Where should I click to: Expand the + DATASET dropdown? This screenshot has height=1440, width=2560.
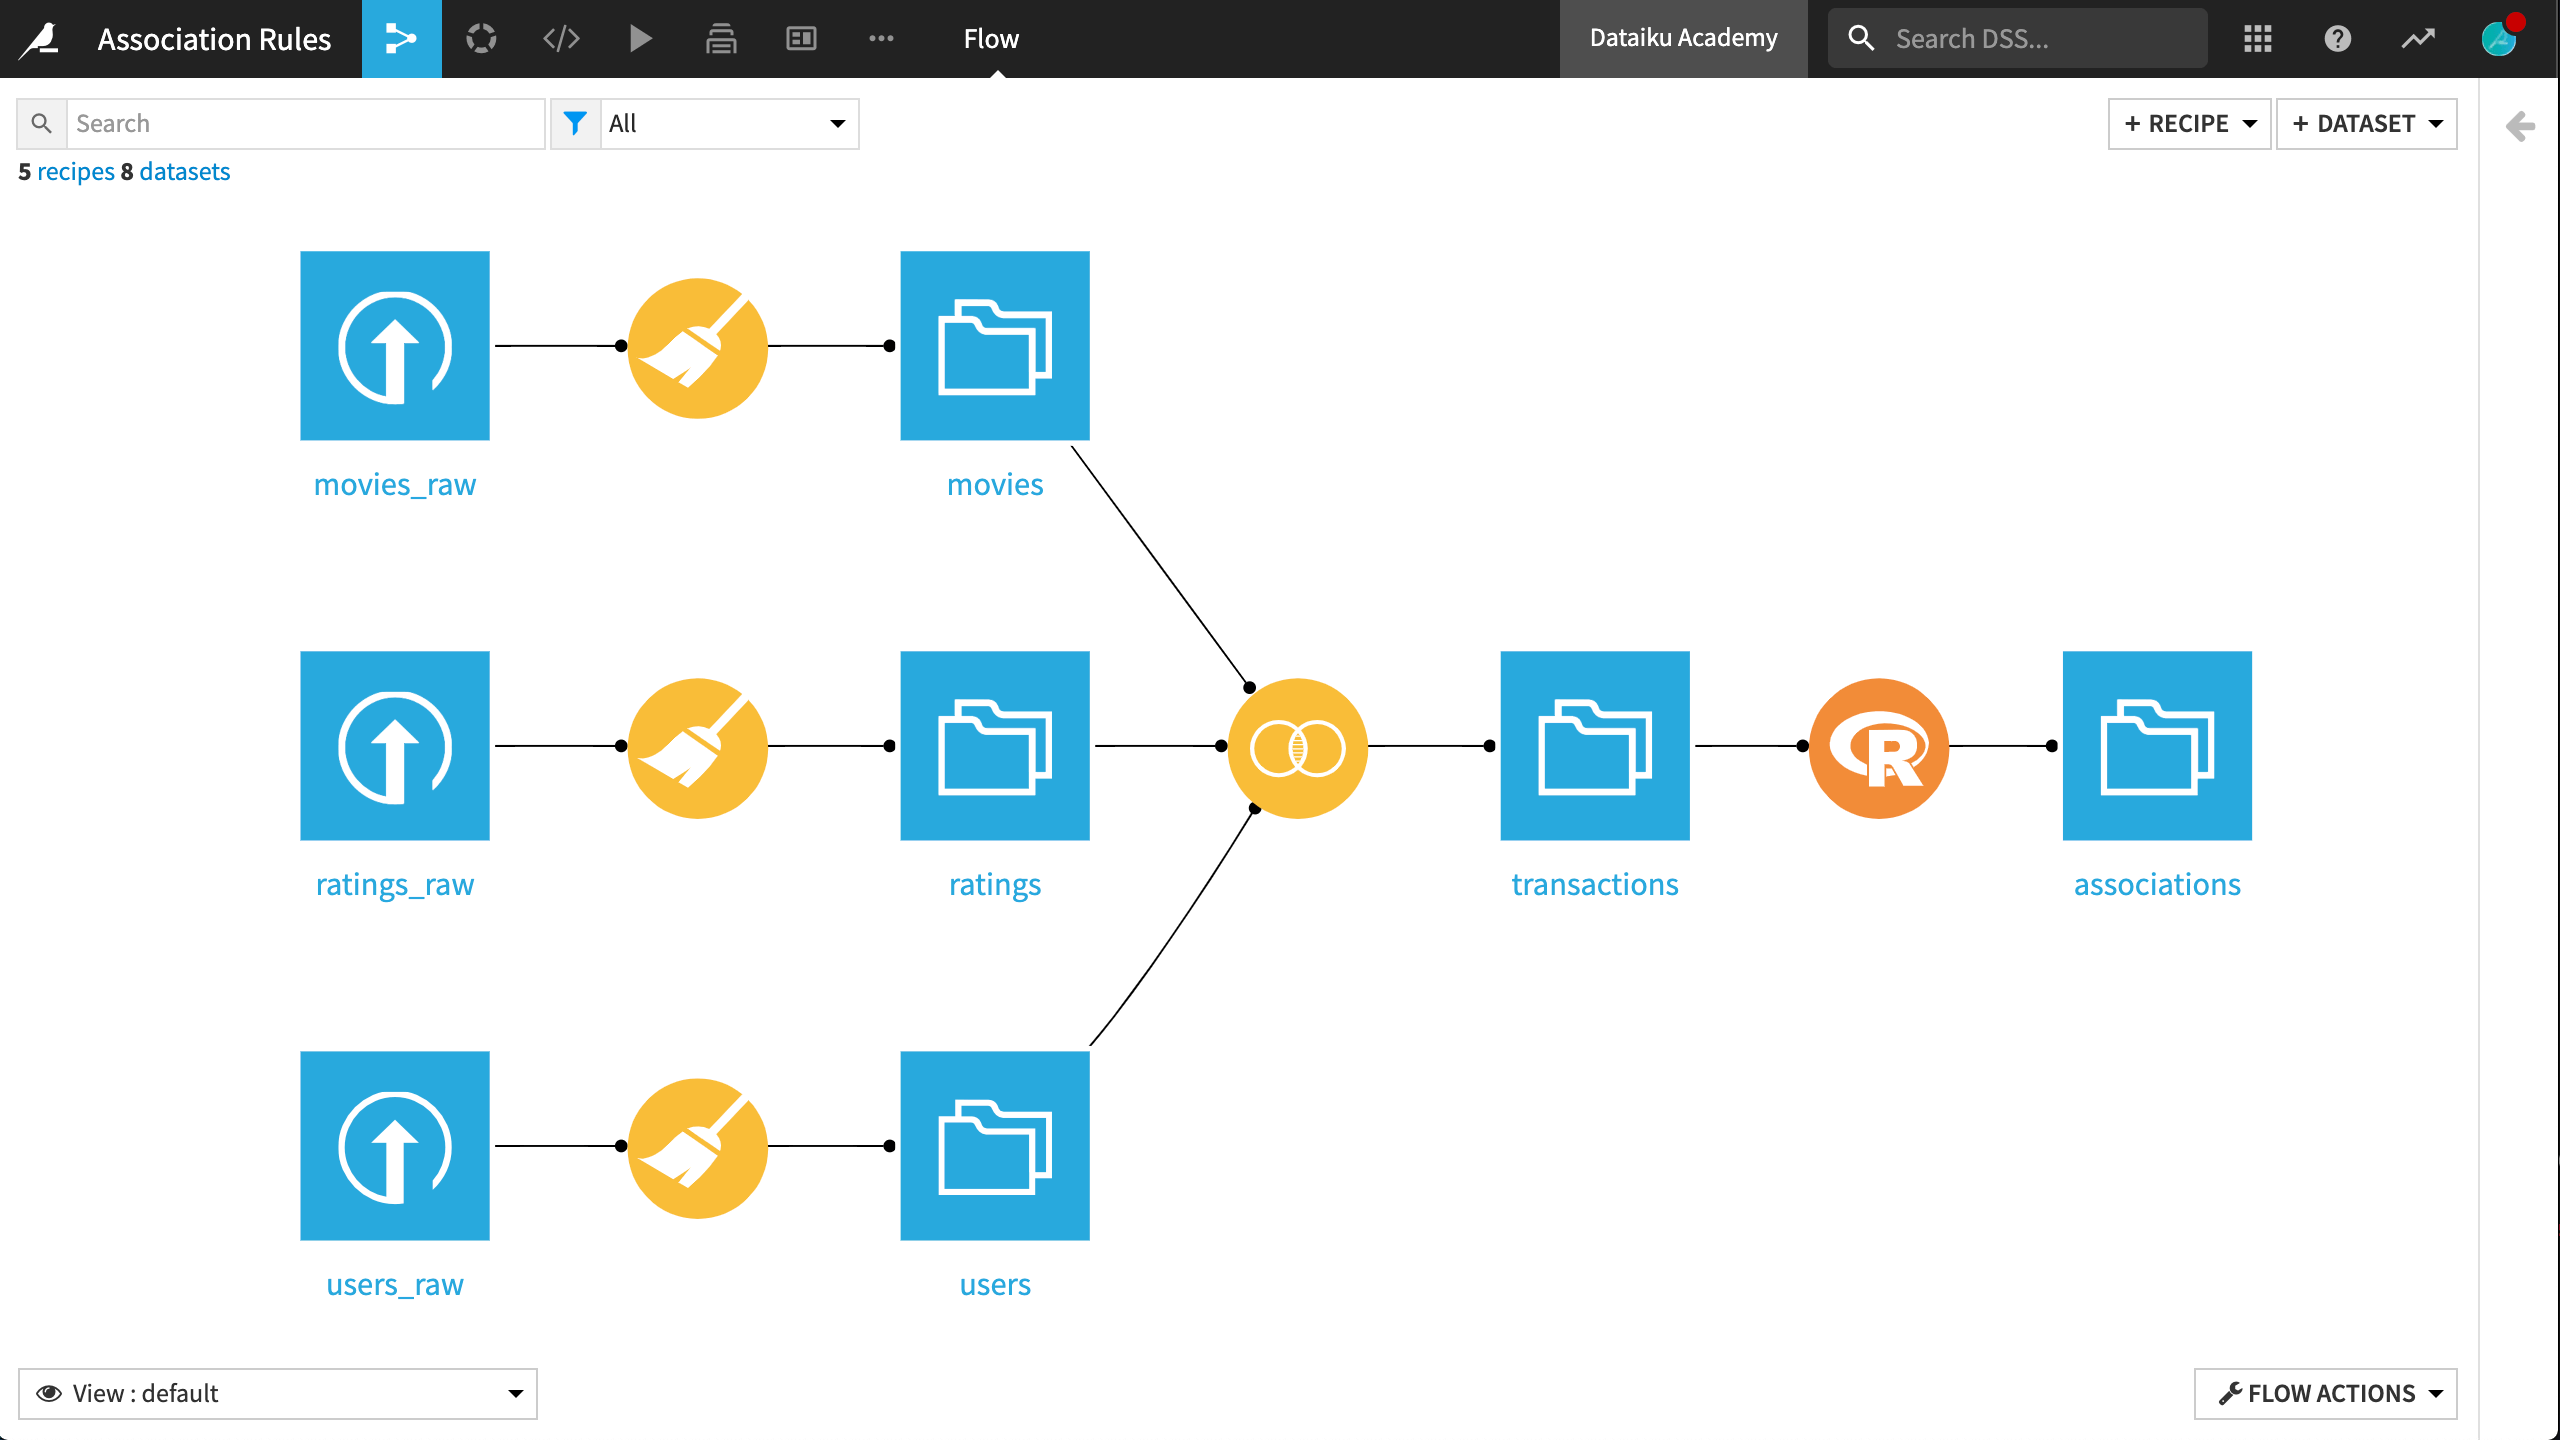2367,124
